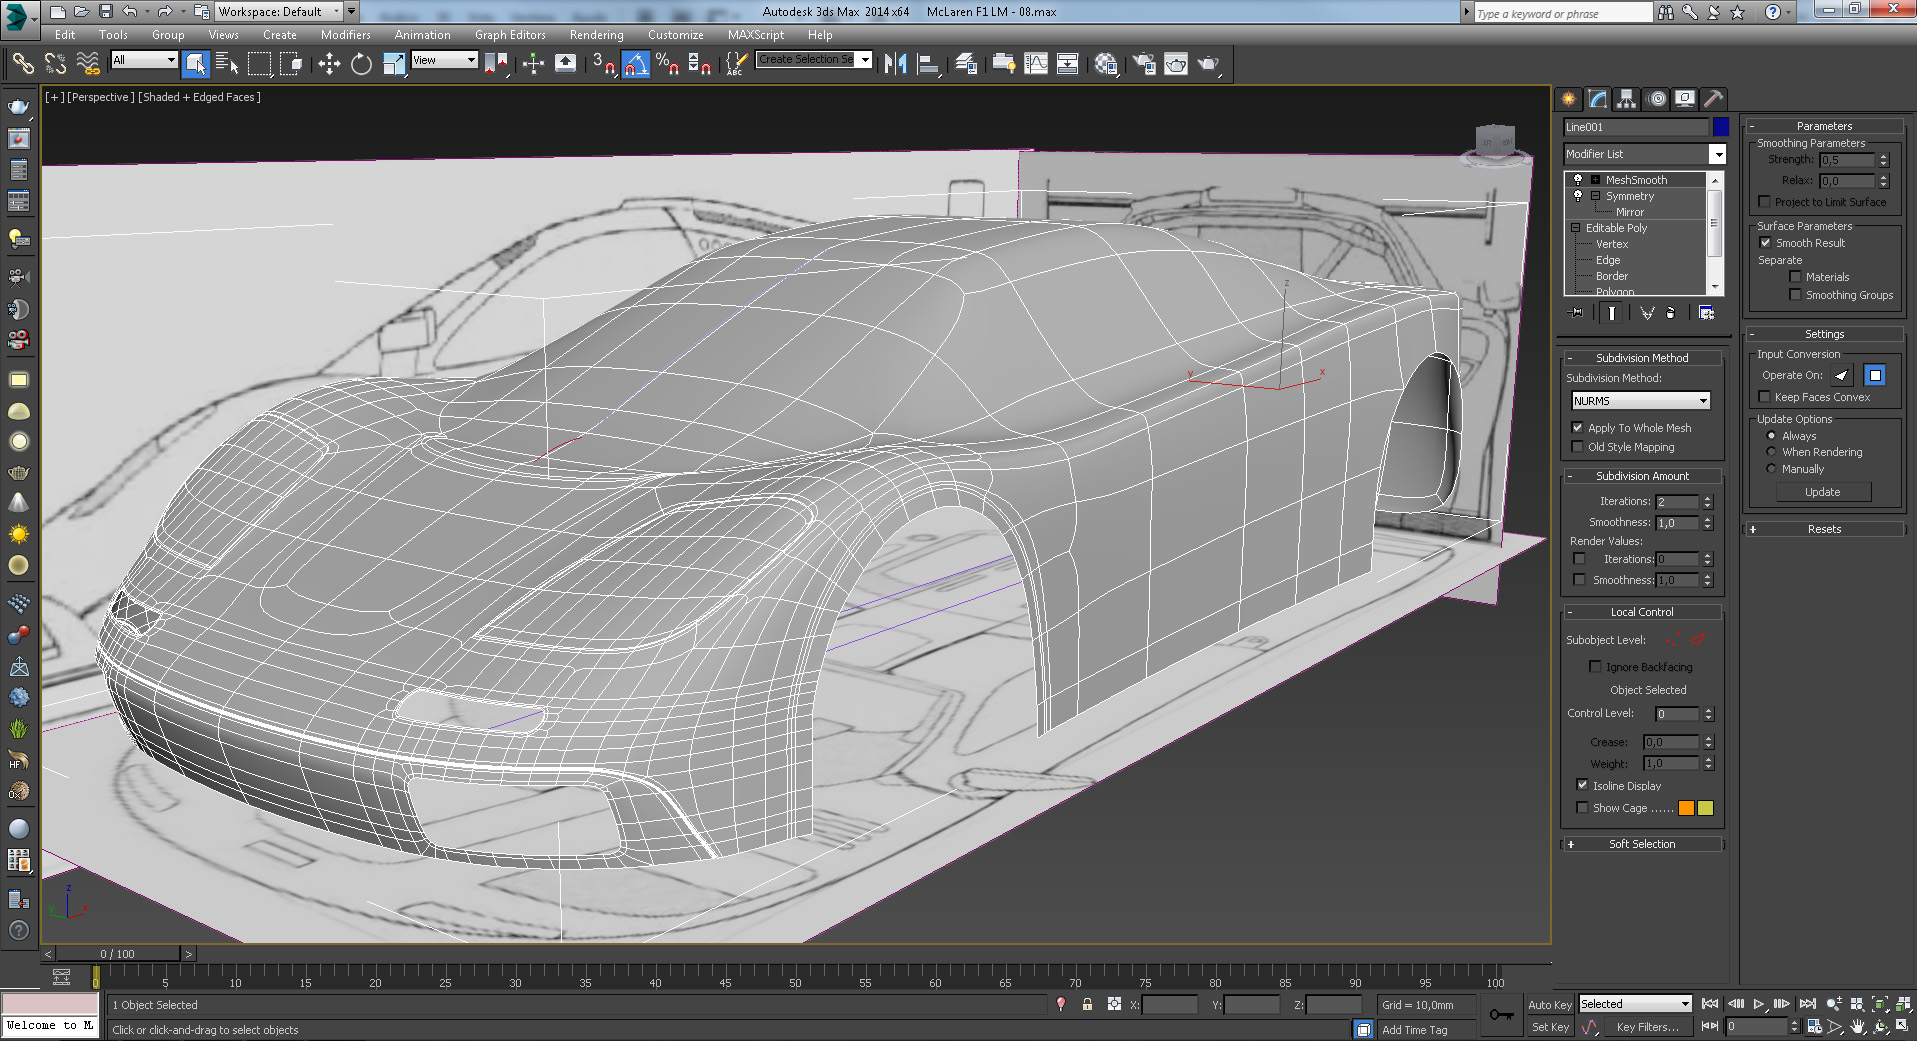Select the Move tool in main toolbar

[329, 64]
